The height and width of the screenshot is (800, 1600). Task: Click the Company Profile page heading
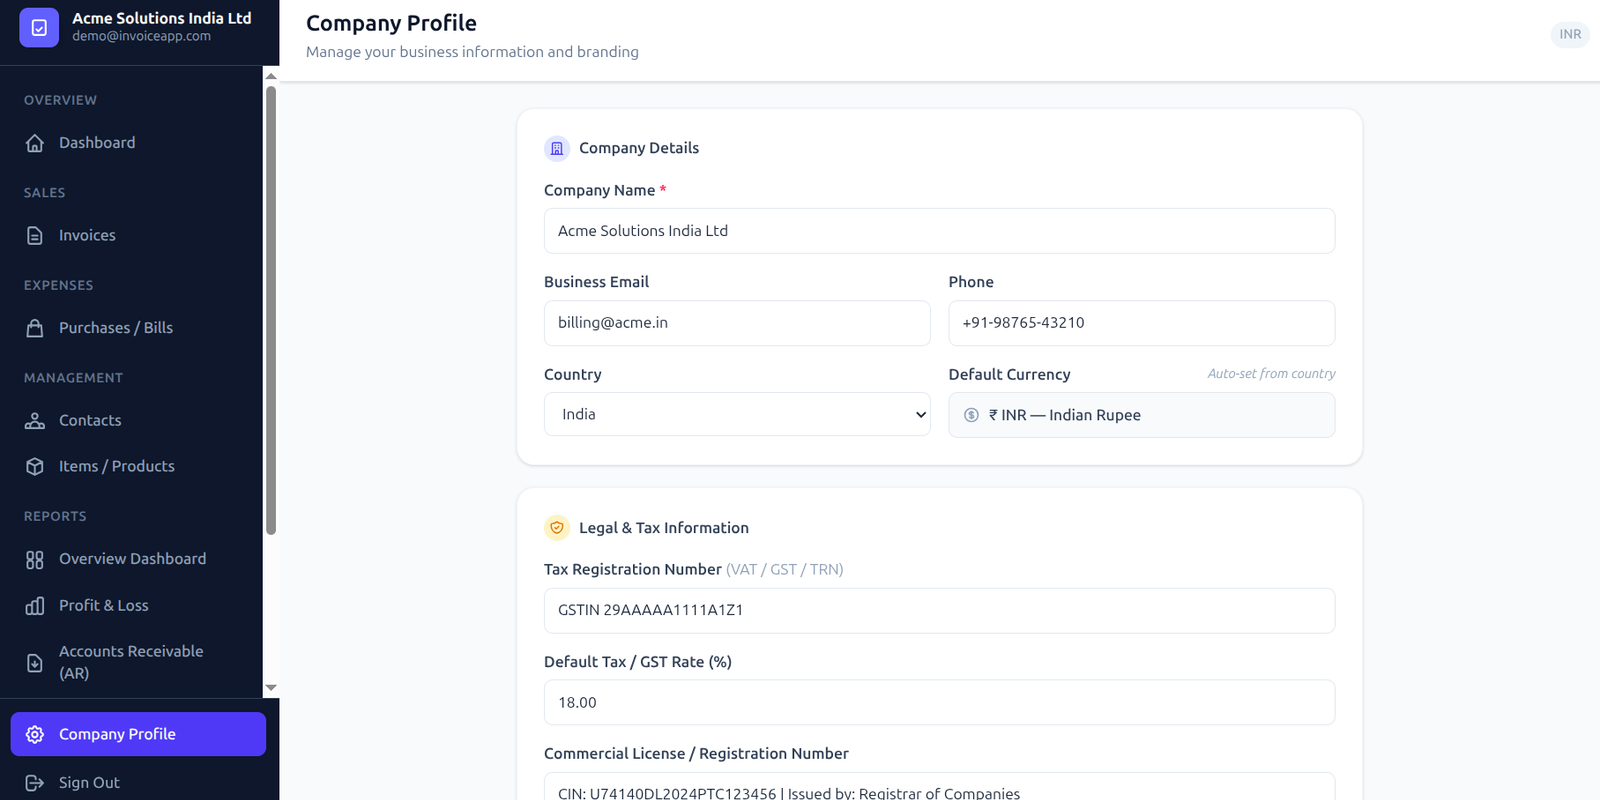click(x=391, y=23)
